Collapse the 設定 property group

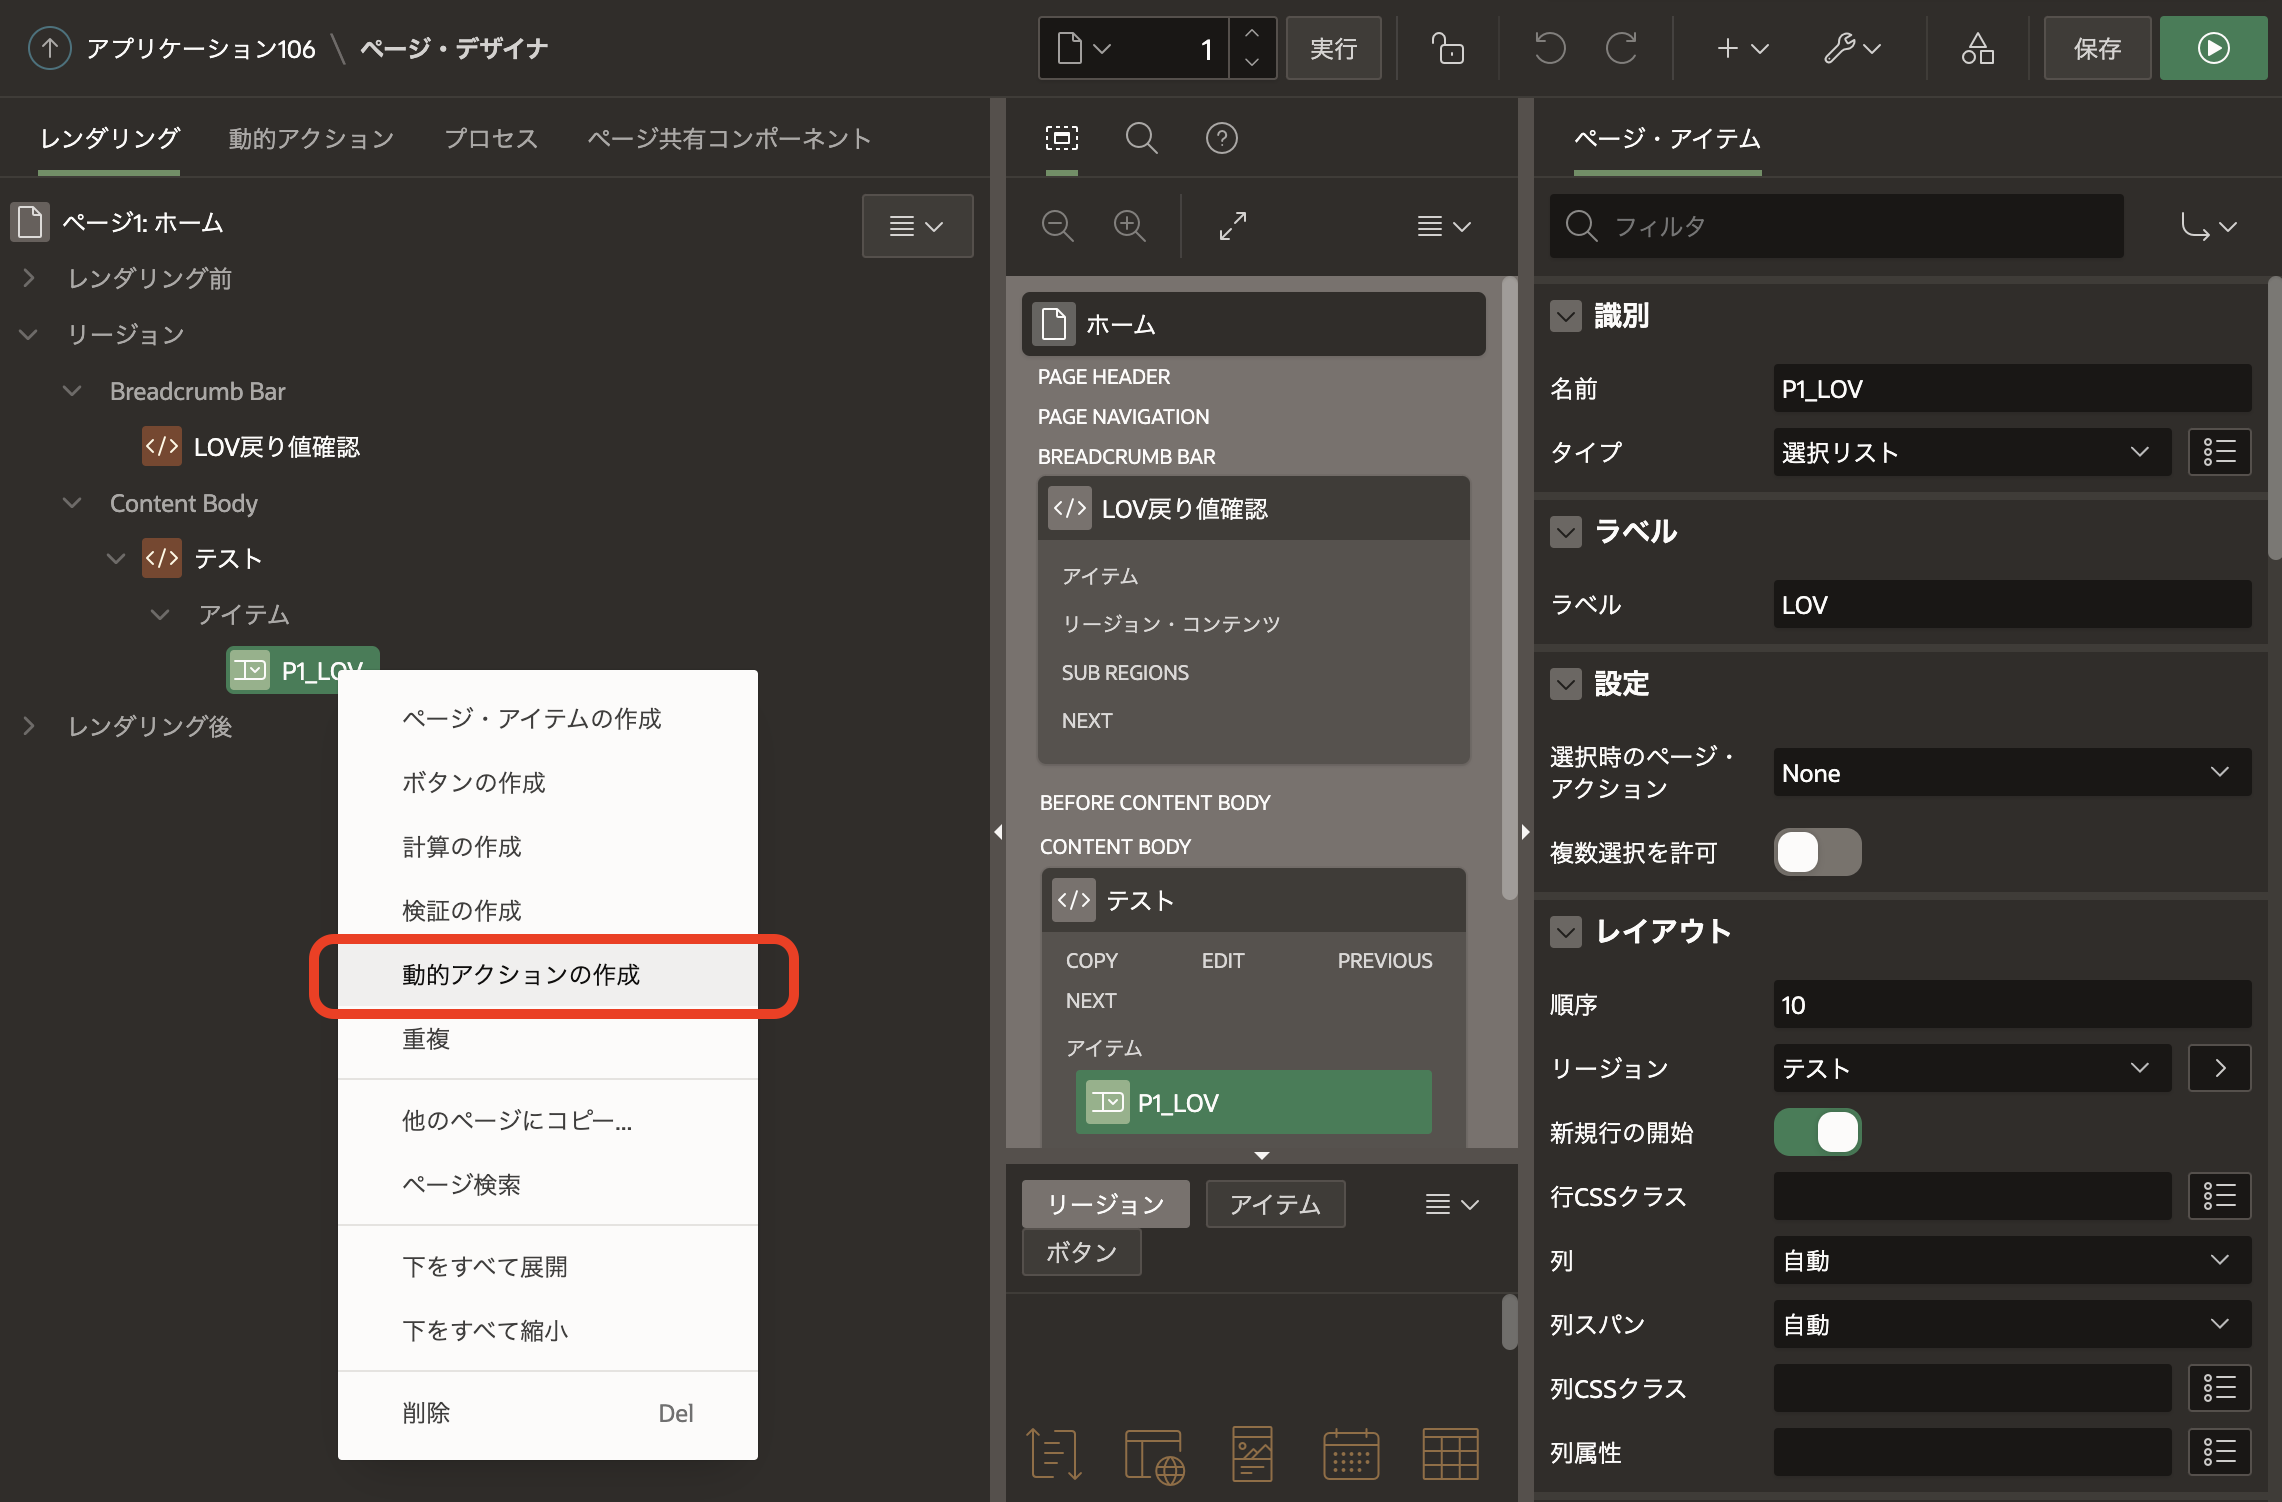(x=1566, y=684)
